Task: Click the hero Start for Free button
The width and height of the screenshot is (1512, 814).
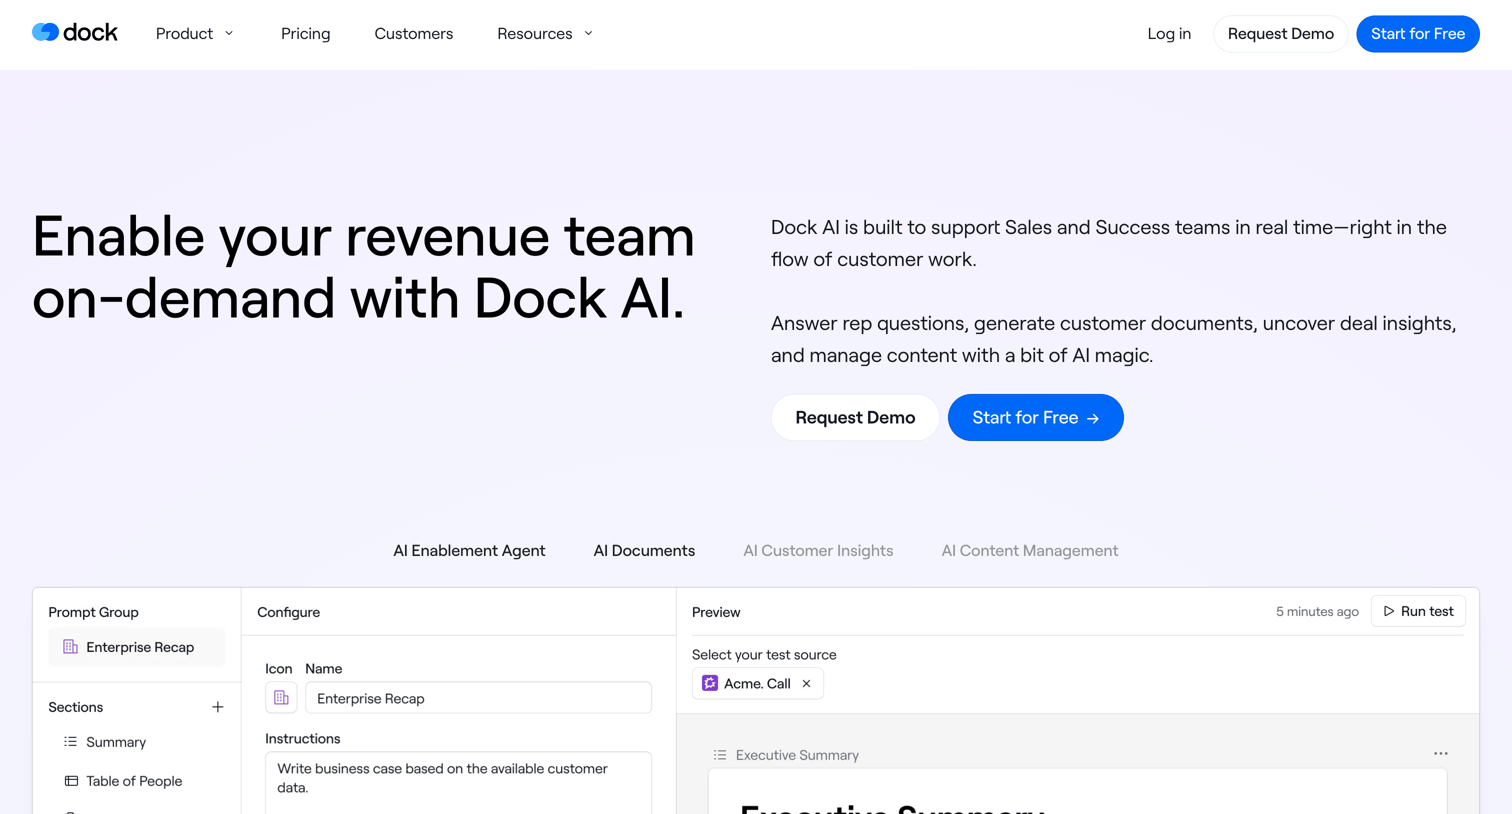Action: pos(1035,417)
